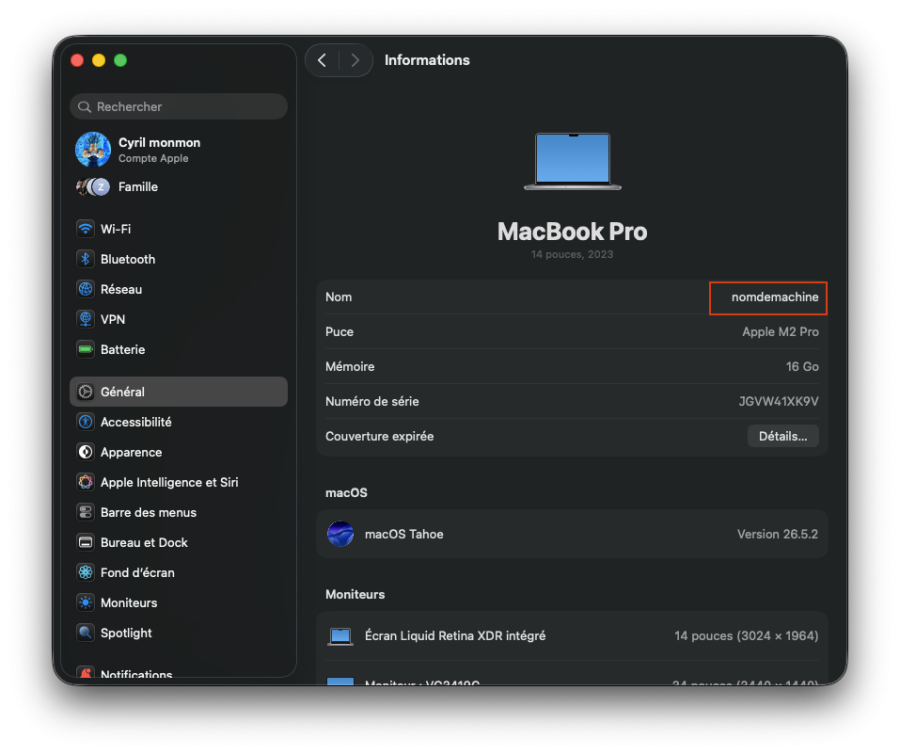Image resolution: width=900 pixels, height=754 pixels.
Task: Click Écran Liquid Retina XDR intégré text
Action: [455, 636]
